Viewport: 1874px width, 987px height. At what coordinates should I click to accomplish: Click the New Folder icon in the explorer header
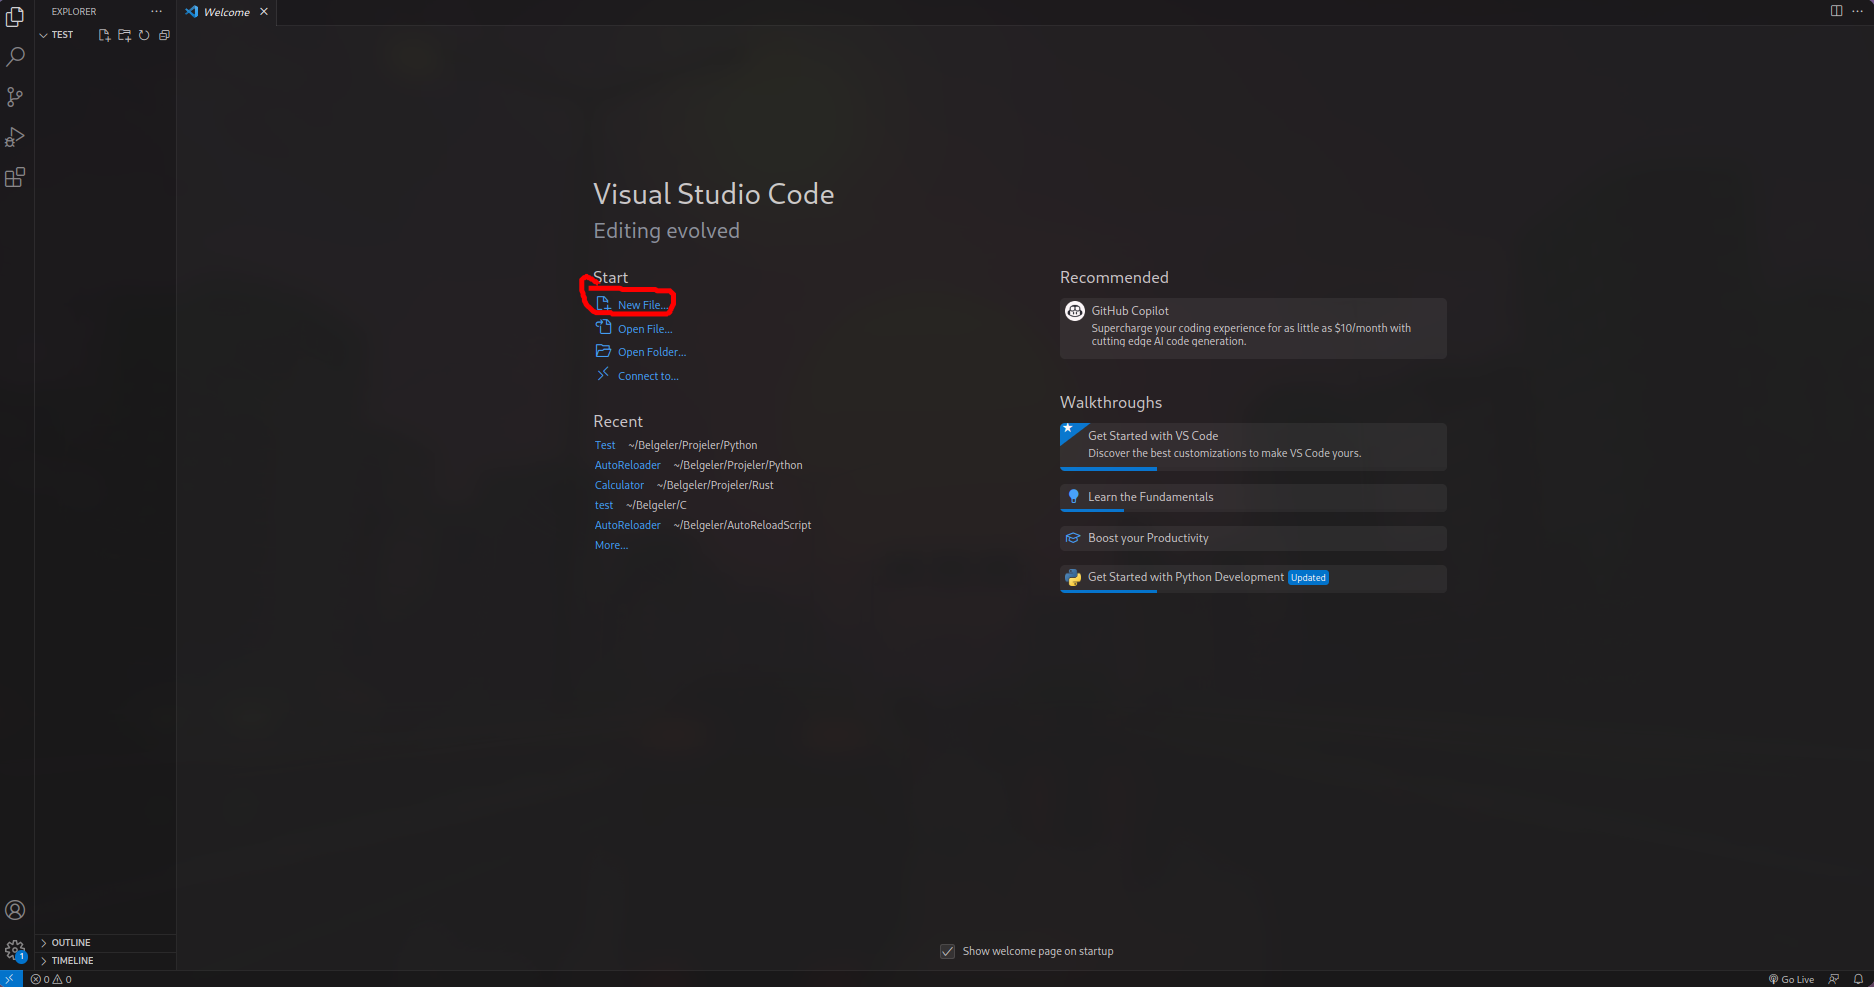(124, 35)
